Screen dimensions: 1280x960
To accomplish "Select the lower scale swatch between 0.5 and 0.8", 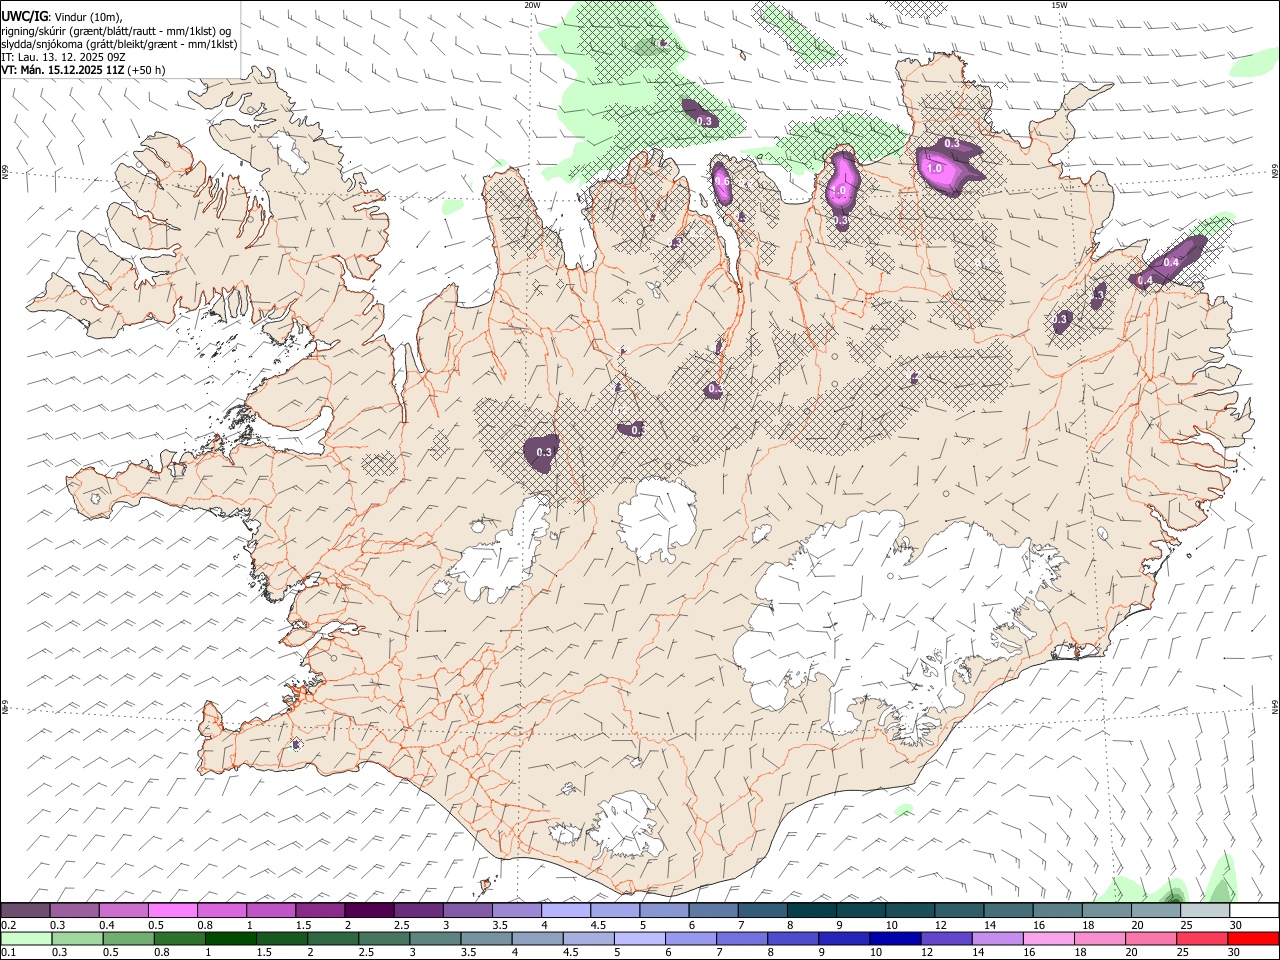I will click(129, 938).
